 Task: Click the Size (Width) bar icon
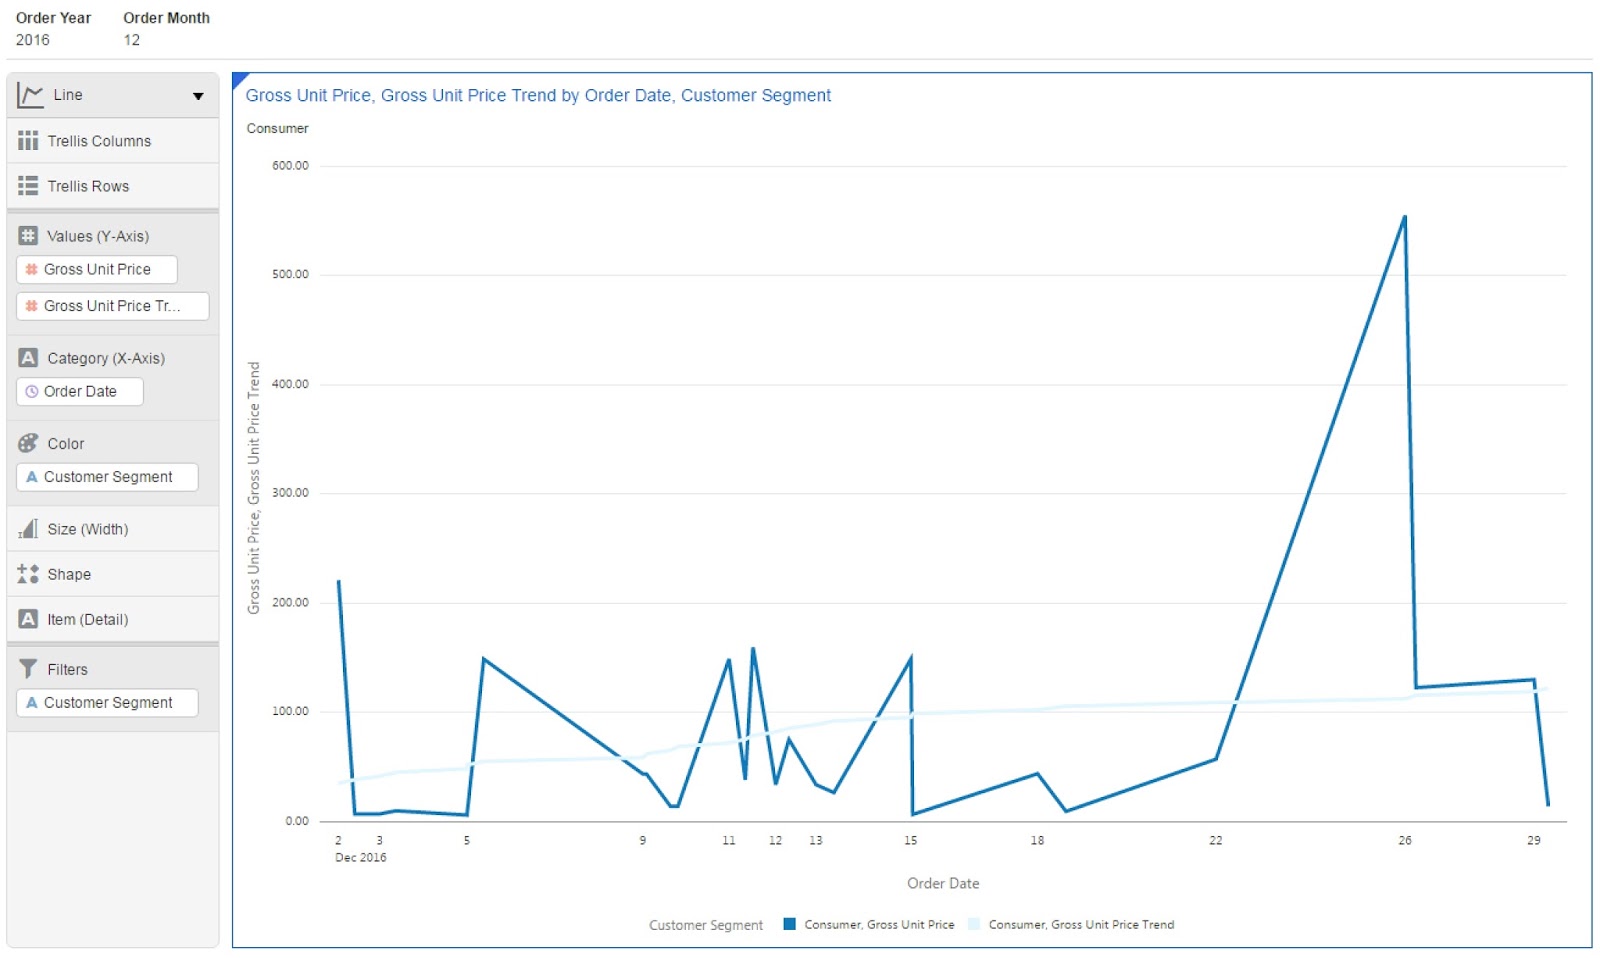(x=28, y=528)
